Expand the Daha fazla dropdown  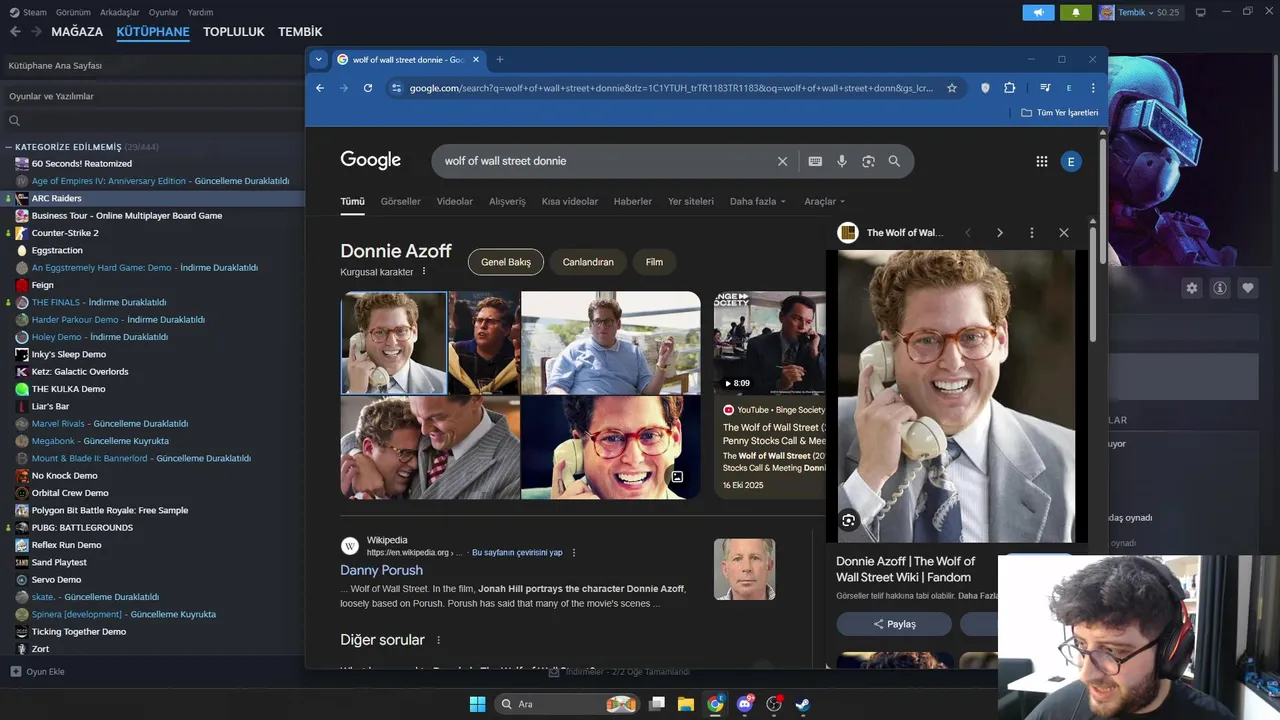click(x=758, y=201)
